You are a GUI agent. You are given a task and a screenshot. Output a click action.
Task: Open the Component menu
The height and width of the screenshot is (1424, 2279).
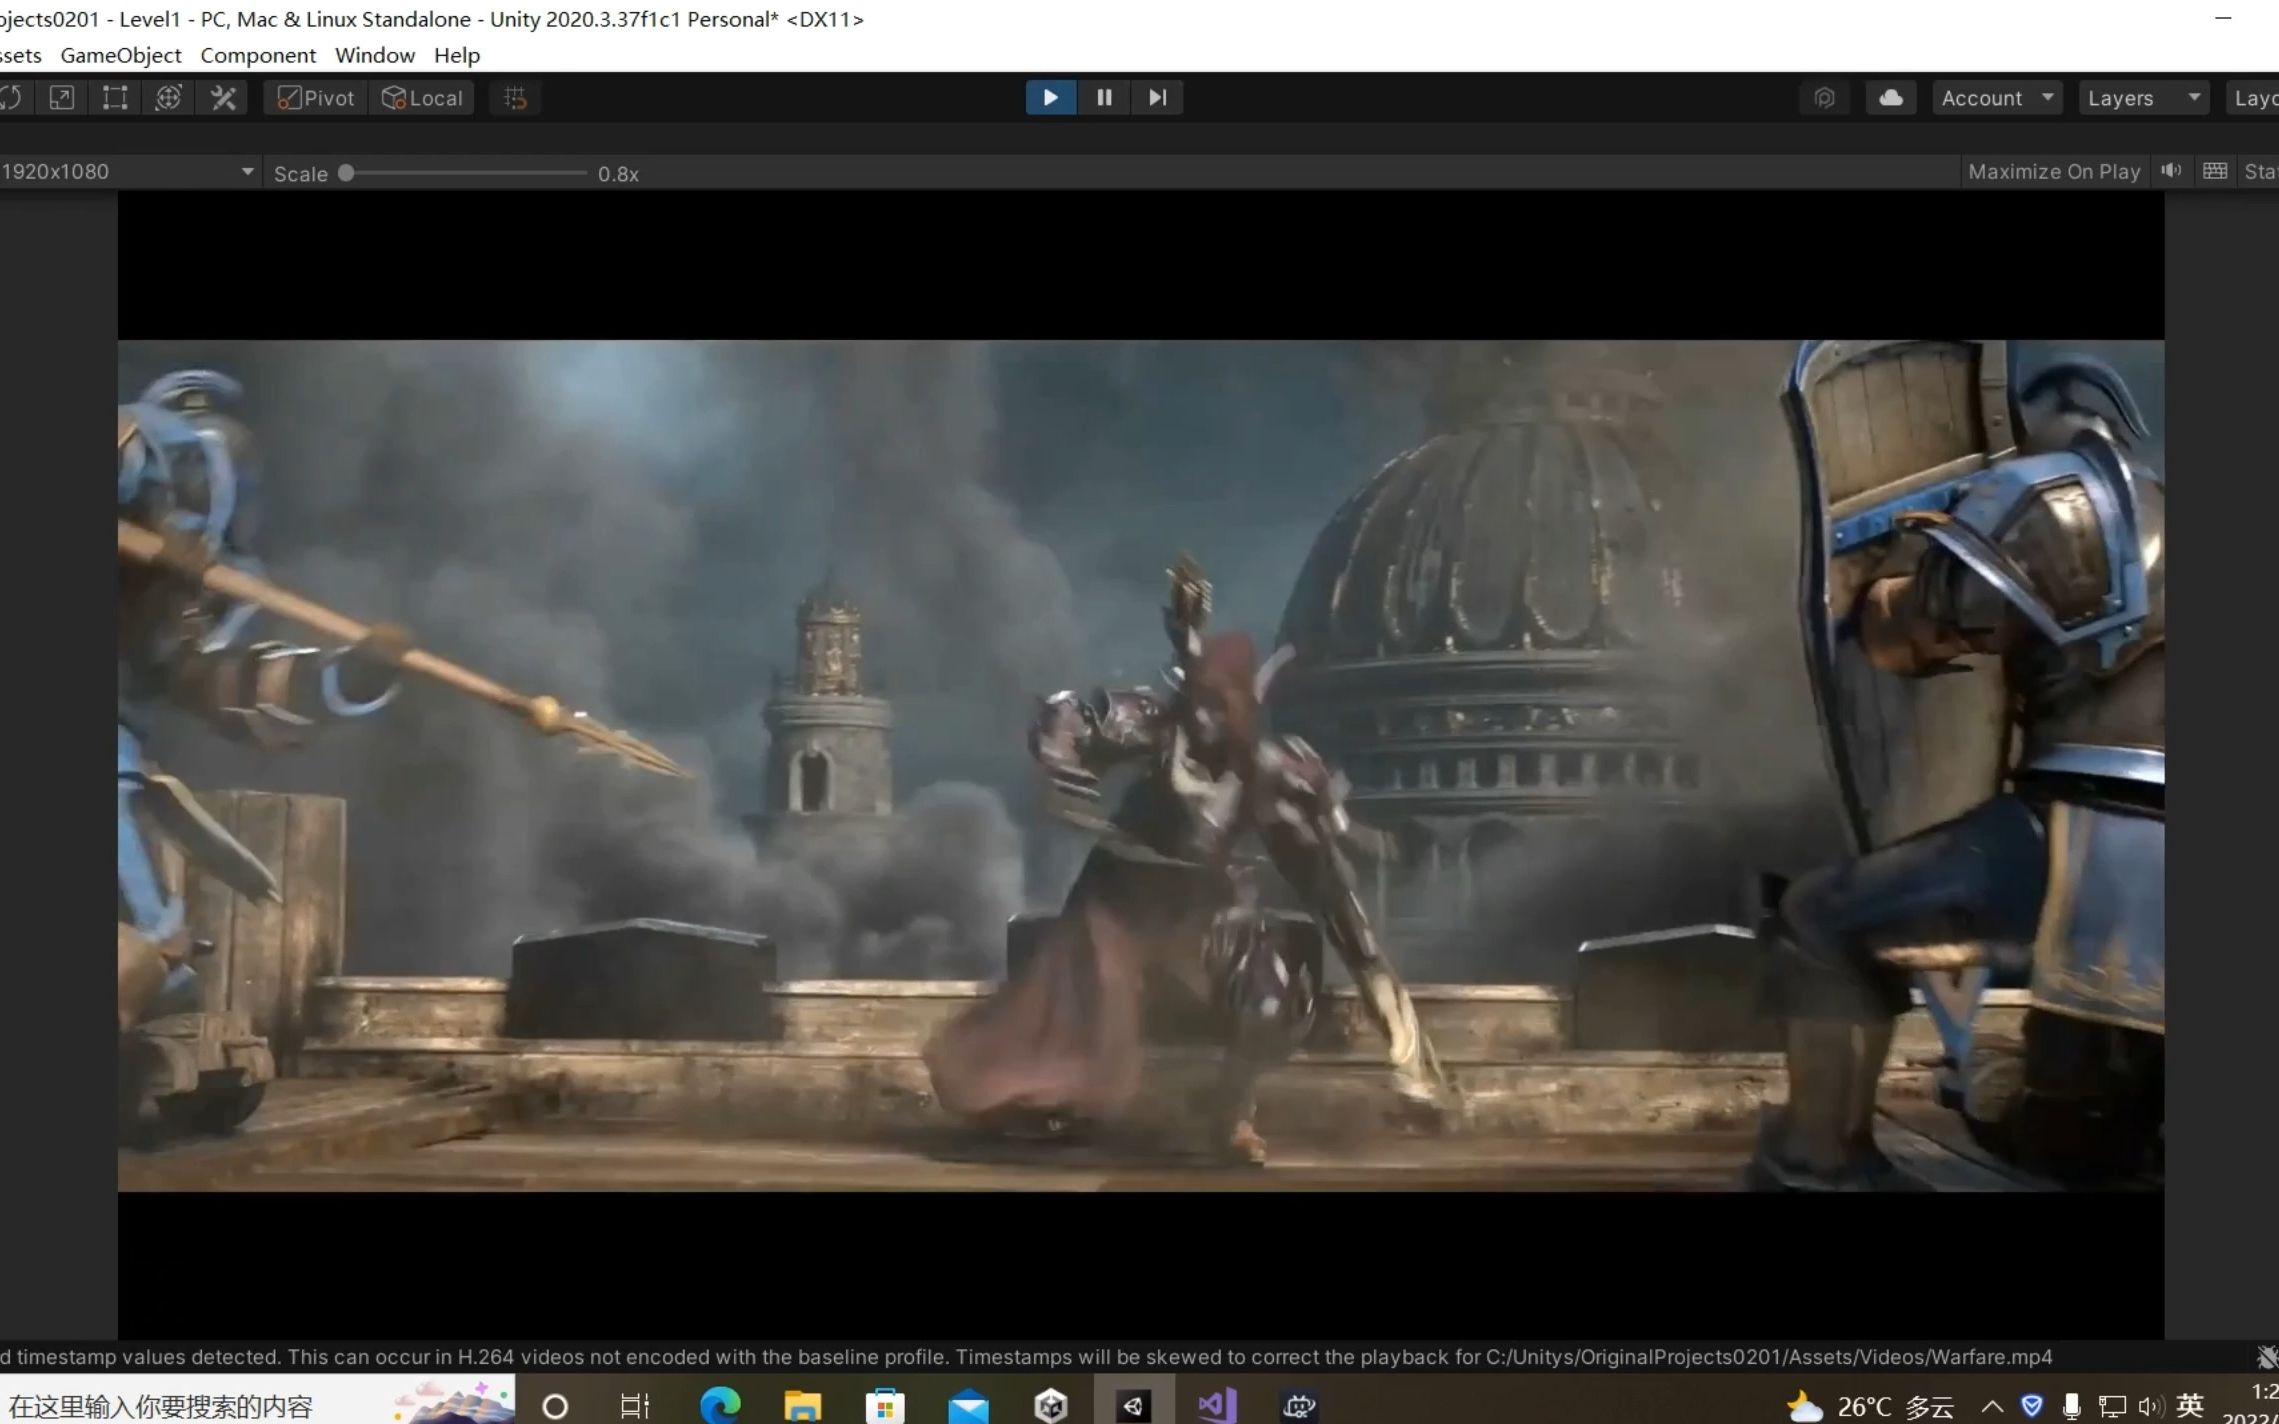pyautogui.click(x=258, y=54)
